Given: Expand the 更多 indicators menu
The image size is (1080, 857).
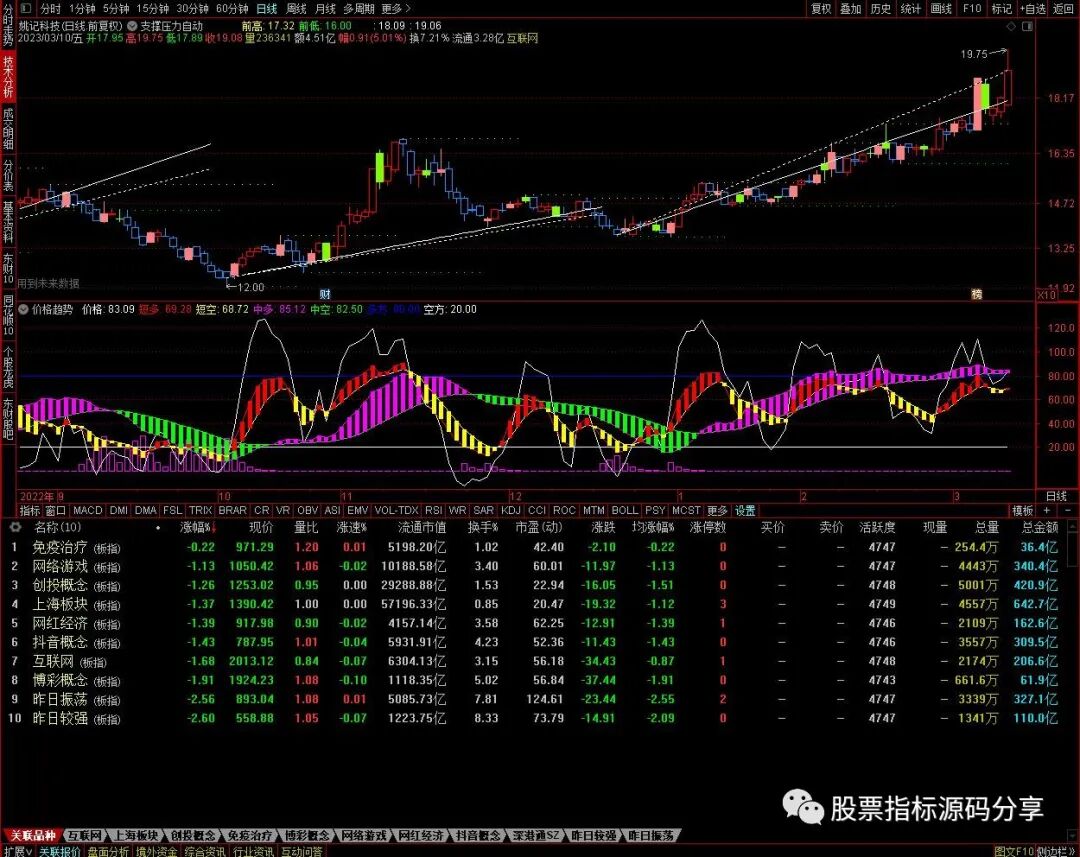Looking at the screenshot, I should click(x=717, y=510).
